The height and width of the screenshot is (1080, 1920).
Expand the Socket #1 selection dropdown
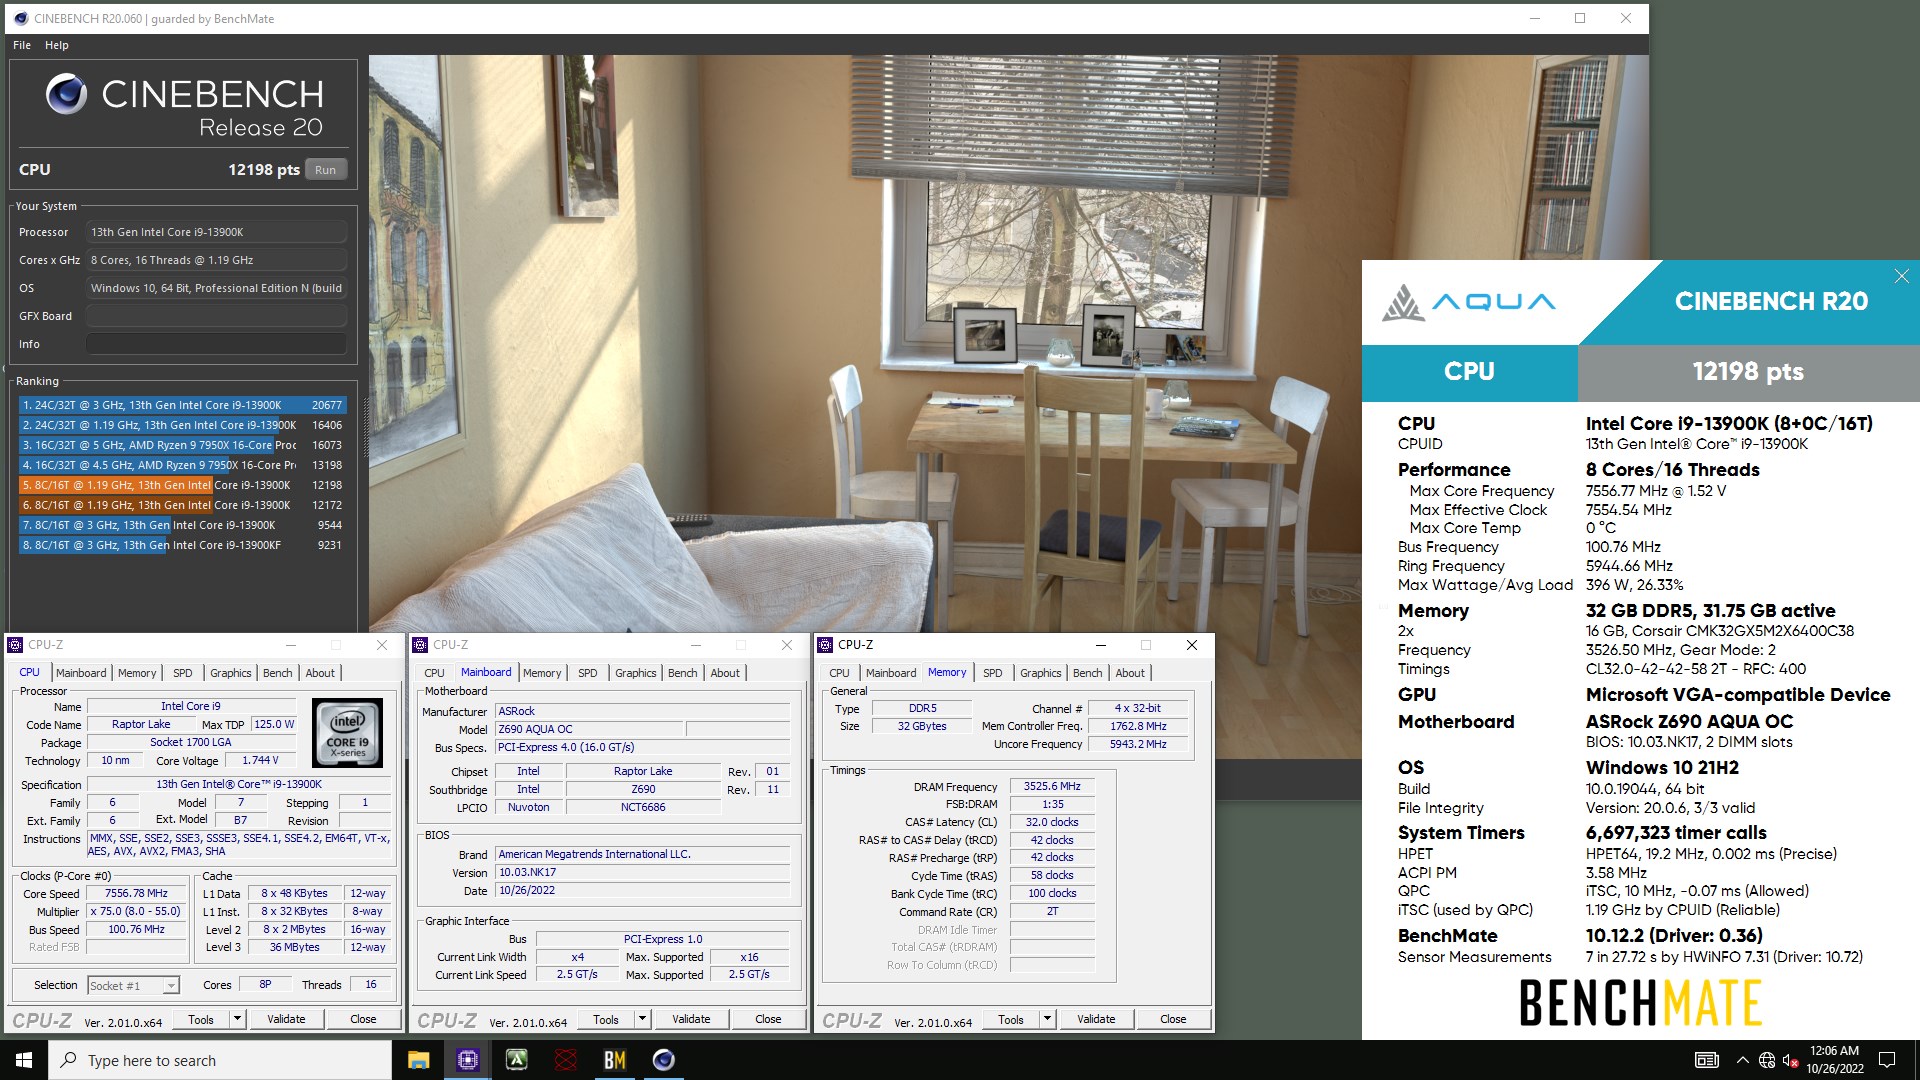171,986
